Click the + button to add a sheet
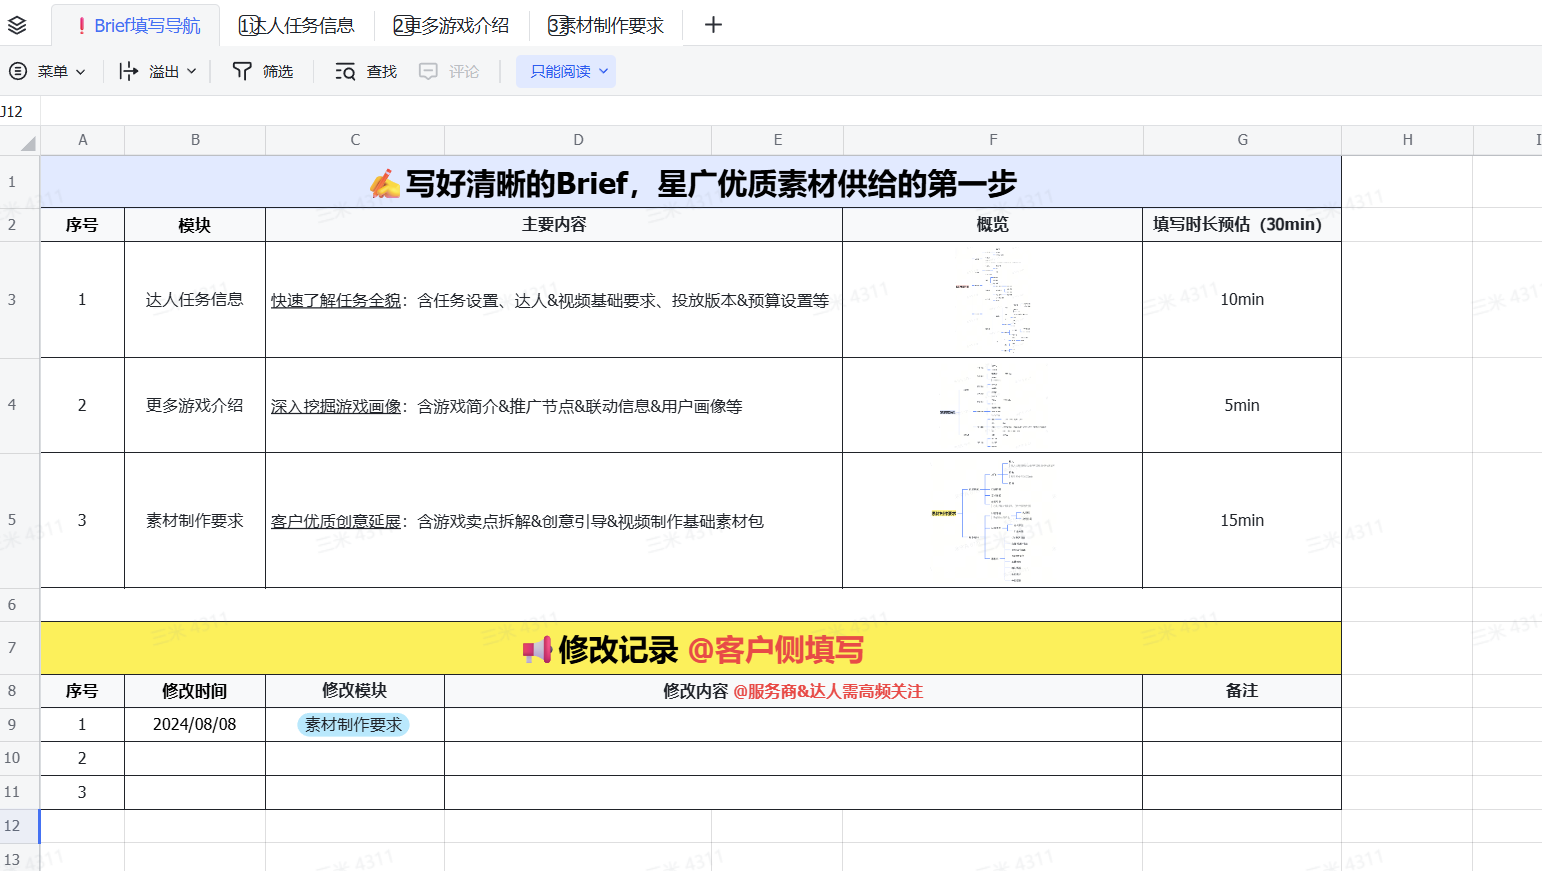 [712, 25]
